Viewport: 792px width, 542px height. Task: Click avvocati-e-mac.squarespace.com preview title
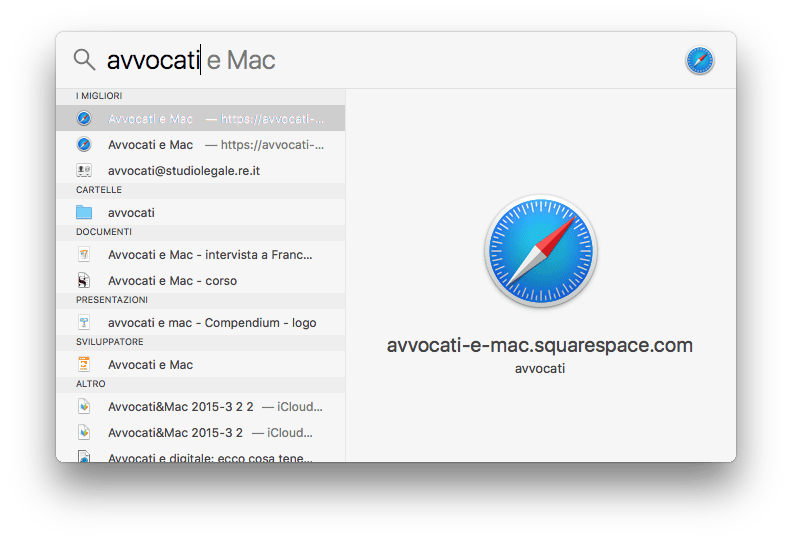tap(539, 346)
